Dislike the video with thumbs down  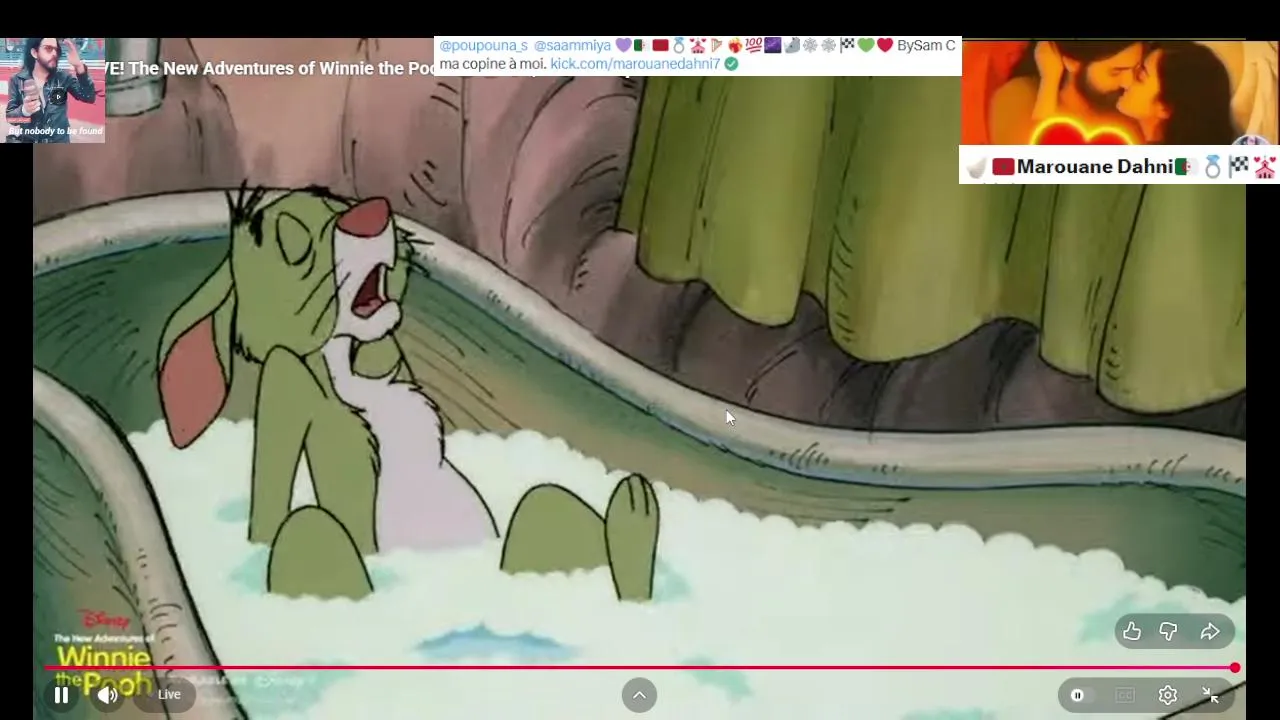tap(1168, 631)
